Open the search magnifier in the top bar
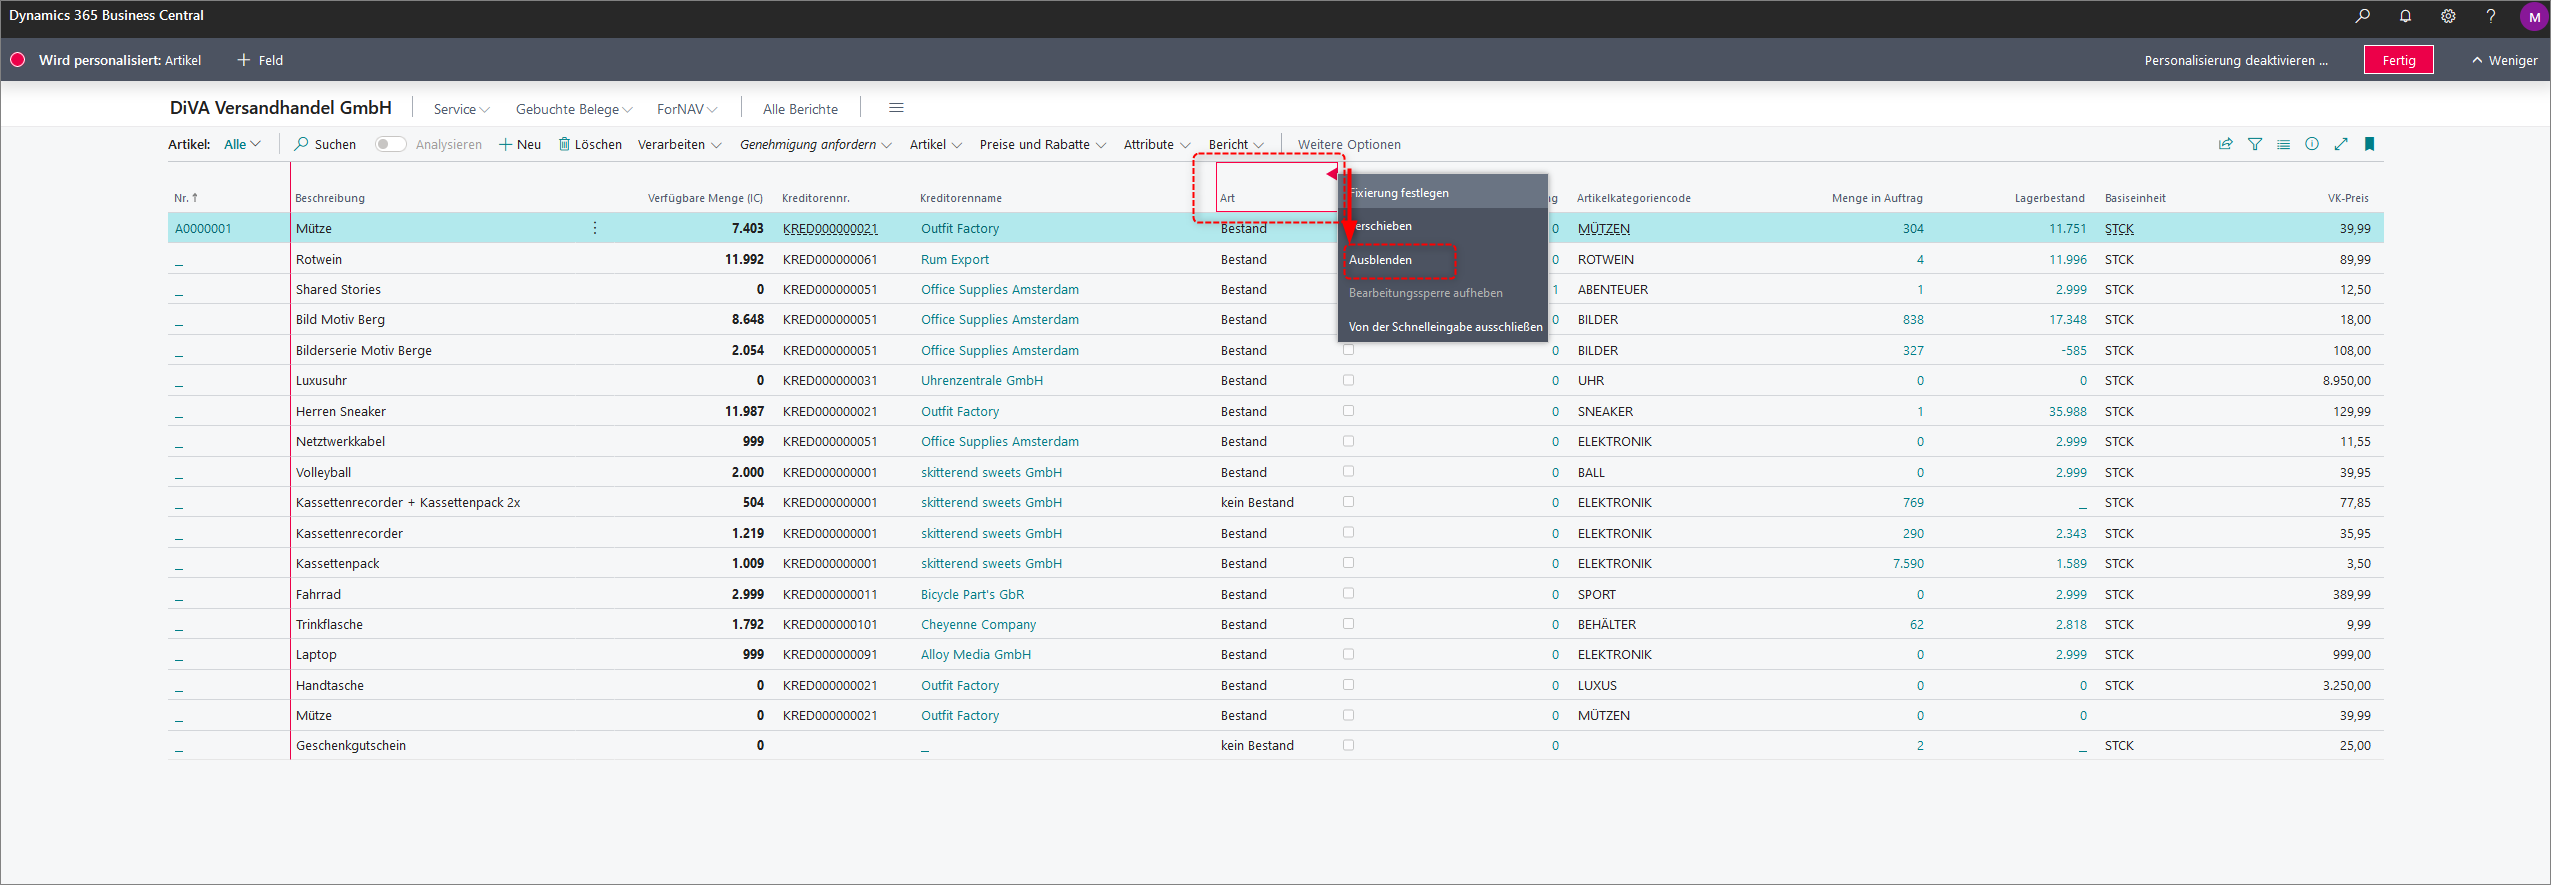This screenshot has width=2551, height=885. click(2362, 16)
